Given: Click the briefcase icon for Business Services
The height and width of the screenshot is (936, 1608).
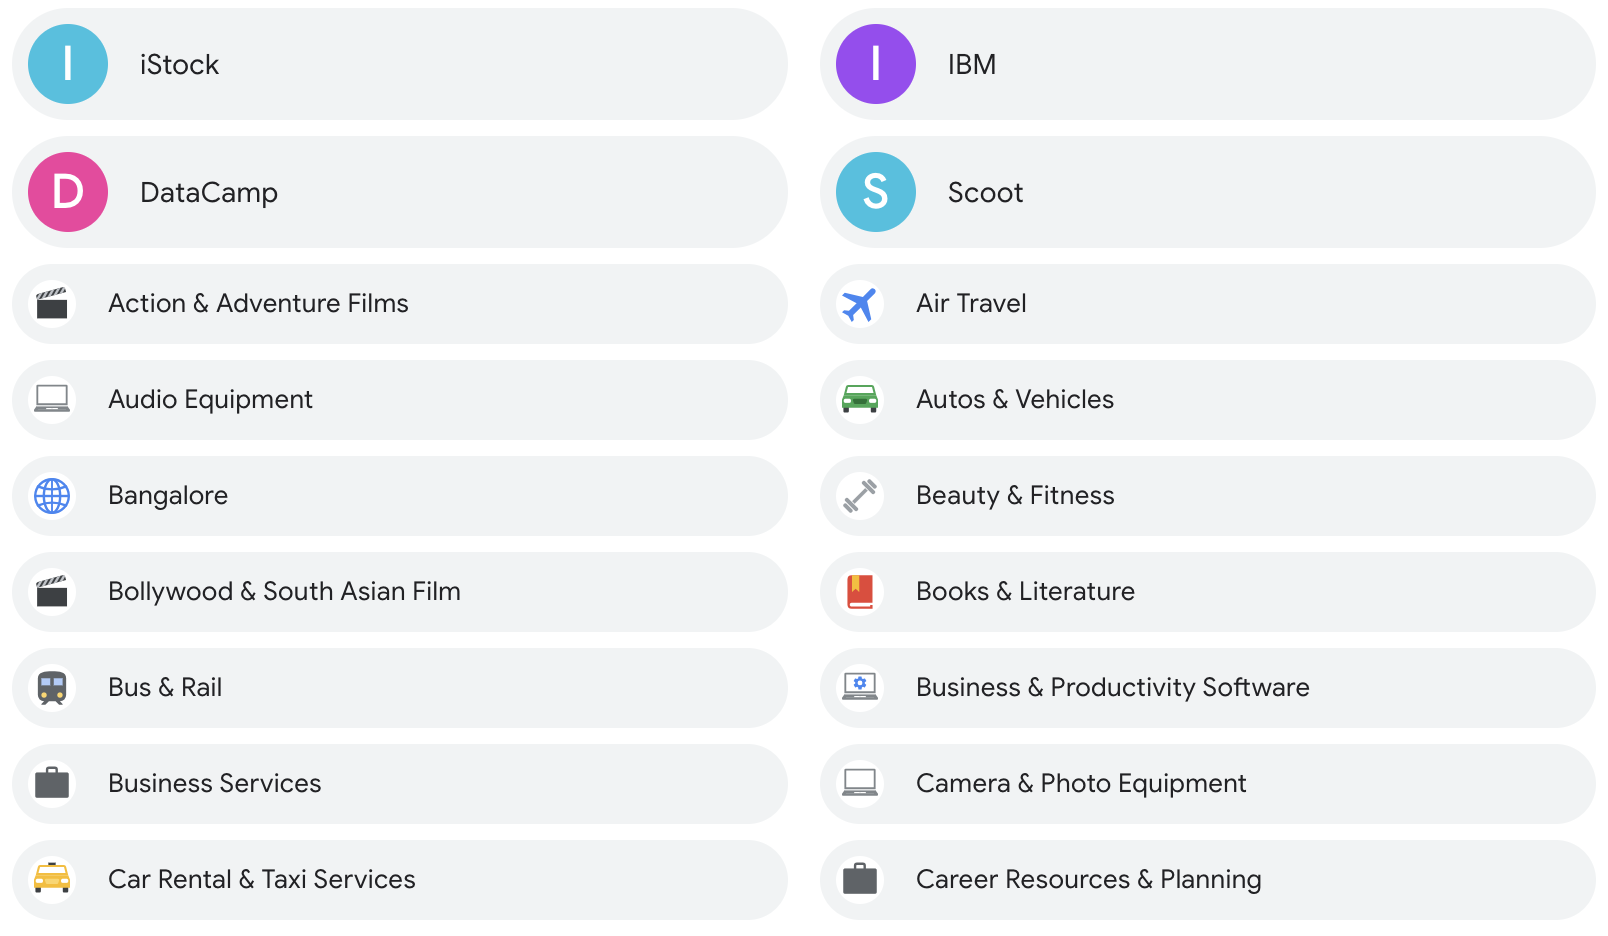Looking at the screenshot, I should point(52,783).
